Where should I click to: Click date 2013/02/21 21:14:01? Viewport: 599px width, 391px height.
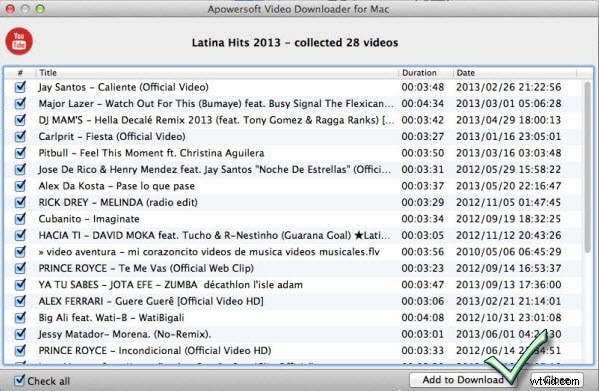[508, 301]
